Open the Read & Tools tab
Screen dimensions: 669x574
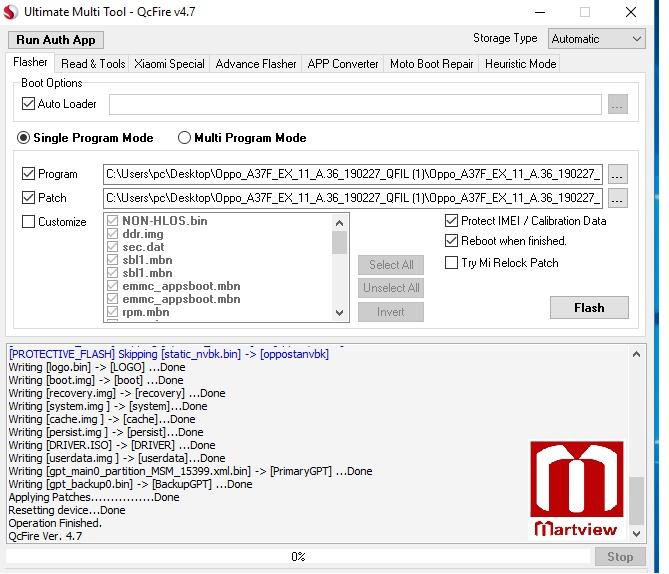[x=93, y=64]
